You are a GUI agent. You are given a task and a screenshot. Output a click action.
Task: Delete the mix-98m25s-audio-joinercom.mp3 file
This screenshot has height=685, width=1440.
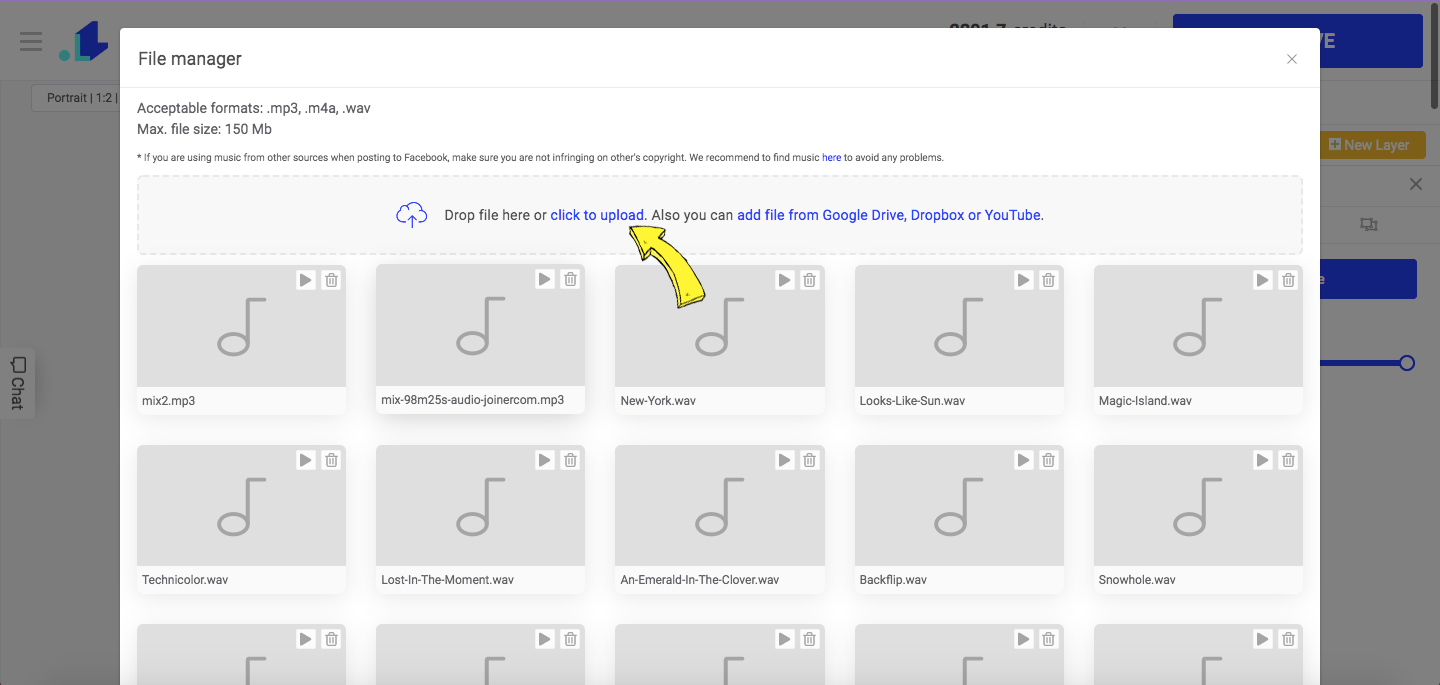[x=570, y=280]
